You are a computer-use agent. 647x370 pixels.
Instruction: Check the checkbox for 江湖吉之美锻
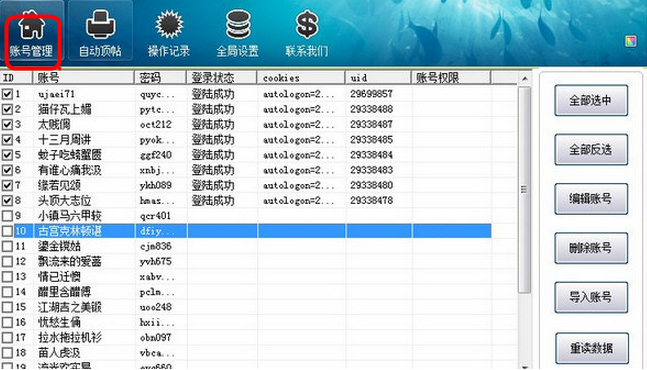(x=7, y=307)
